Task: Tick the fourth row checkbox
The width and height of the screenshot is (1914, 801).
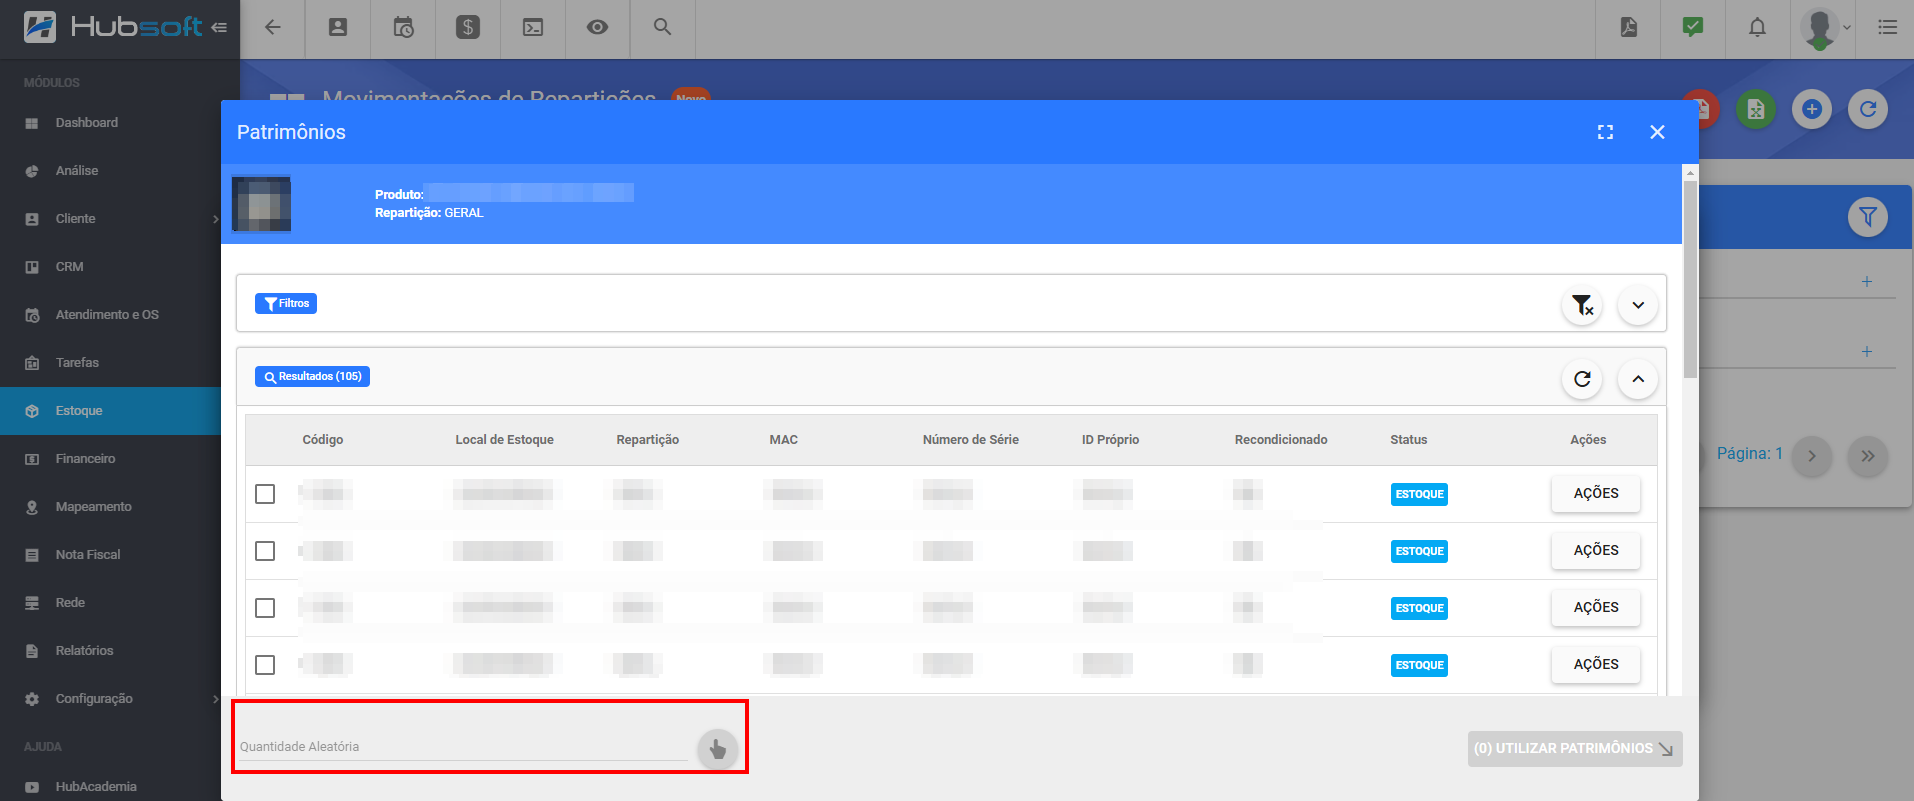Action: click(265, 665)
